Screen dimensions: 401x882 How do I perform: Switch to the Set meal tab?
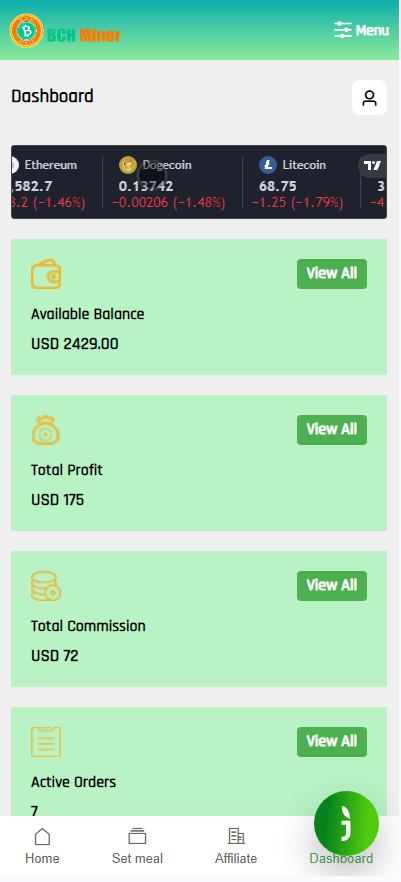(x=137, y=846)
